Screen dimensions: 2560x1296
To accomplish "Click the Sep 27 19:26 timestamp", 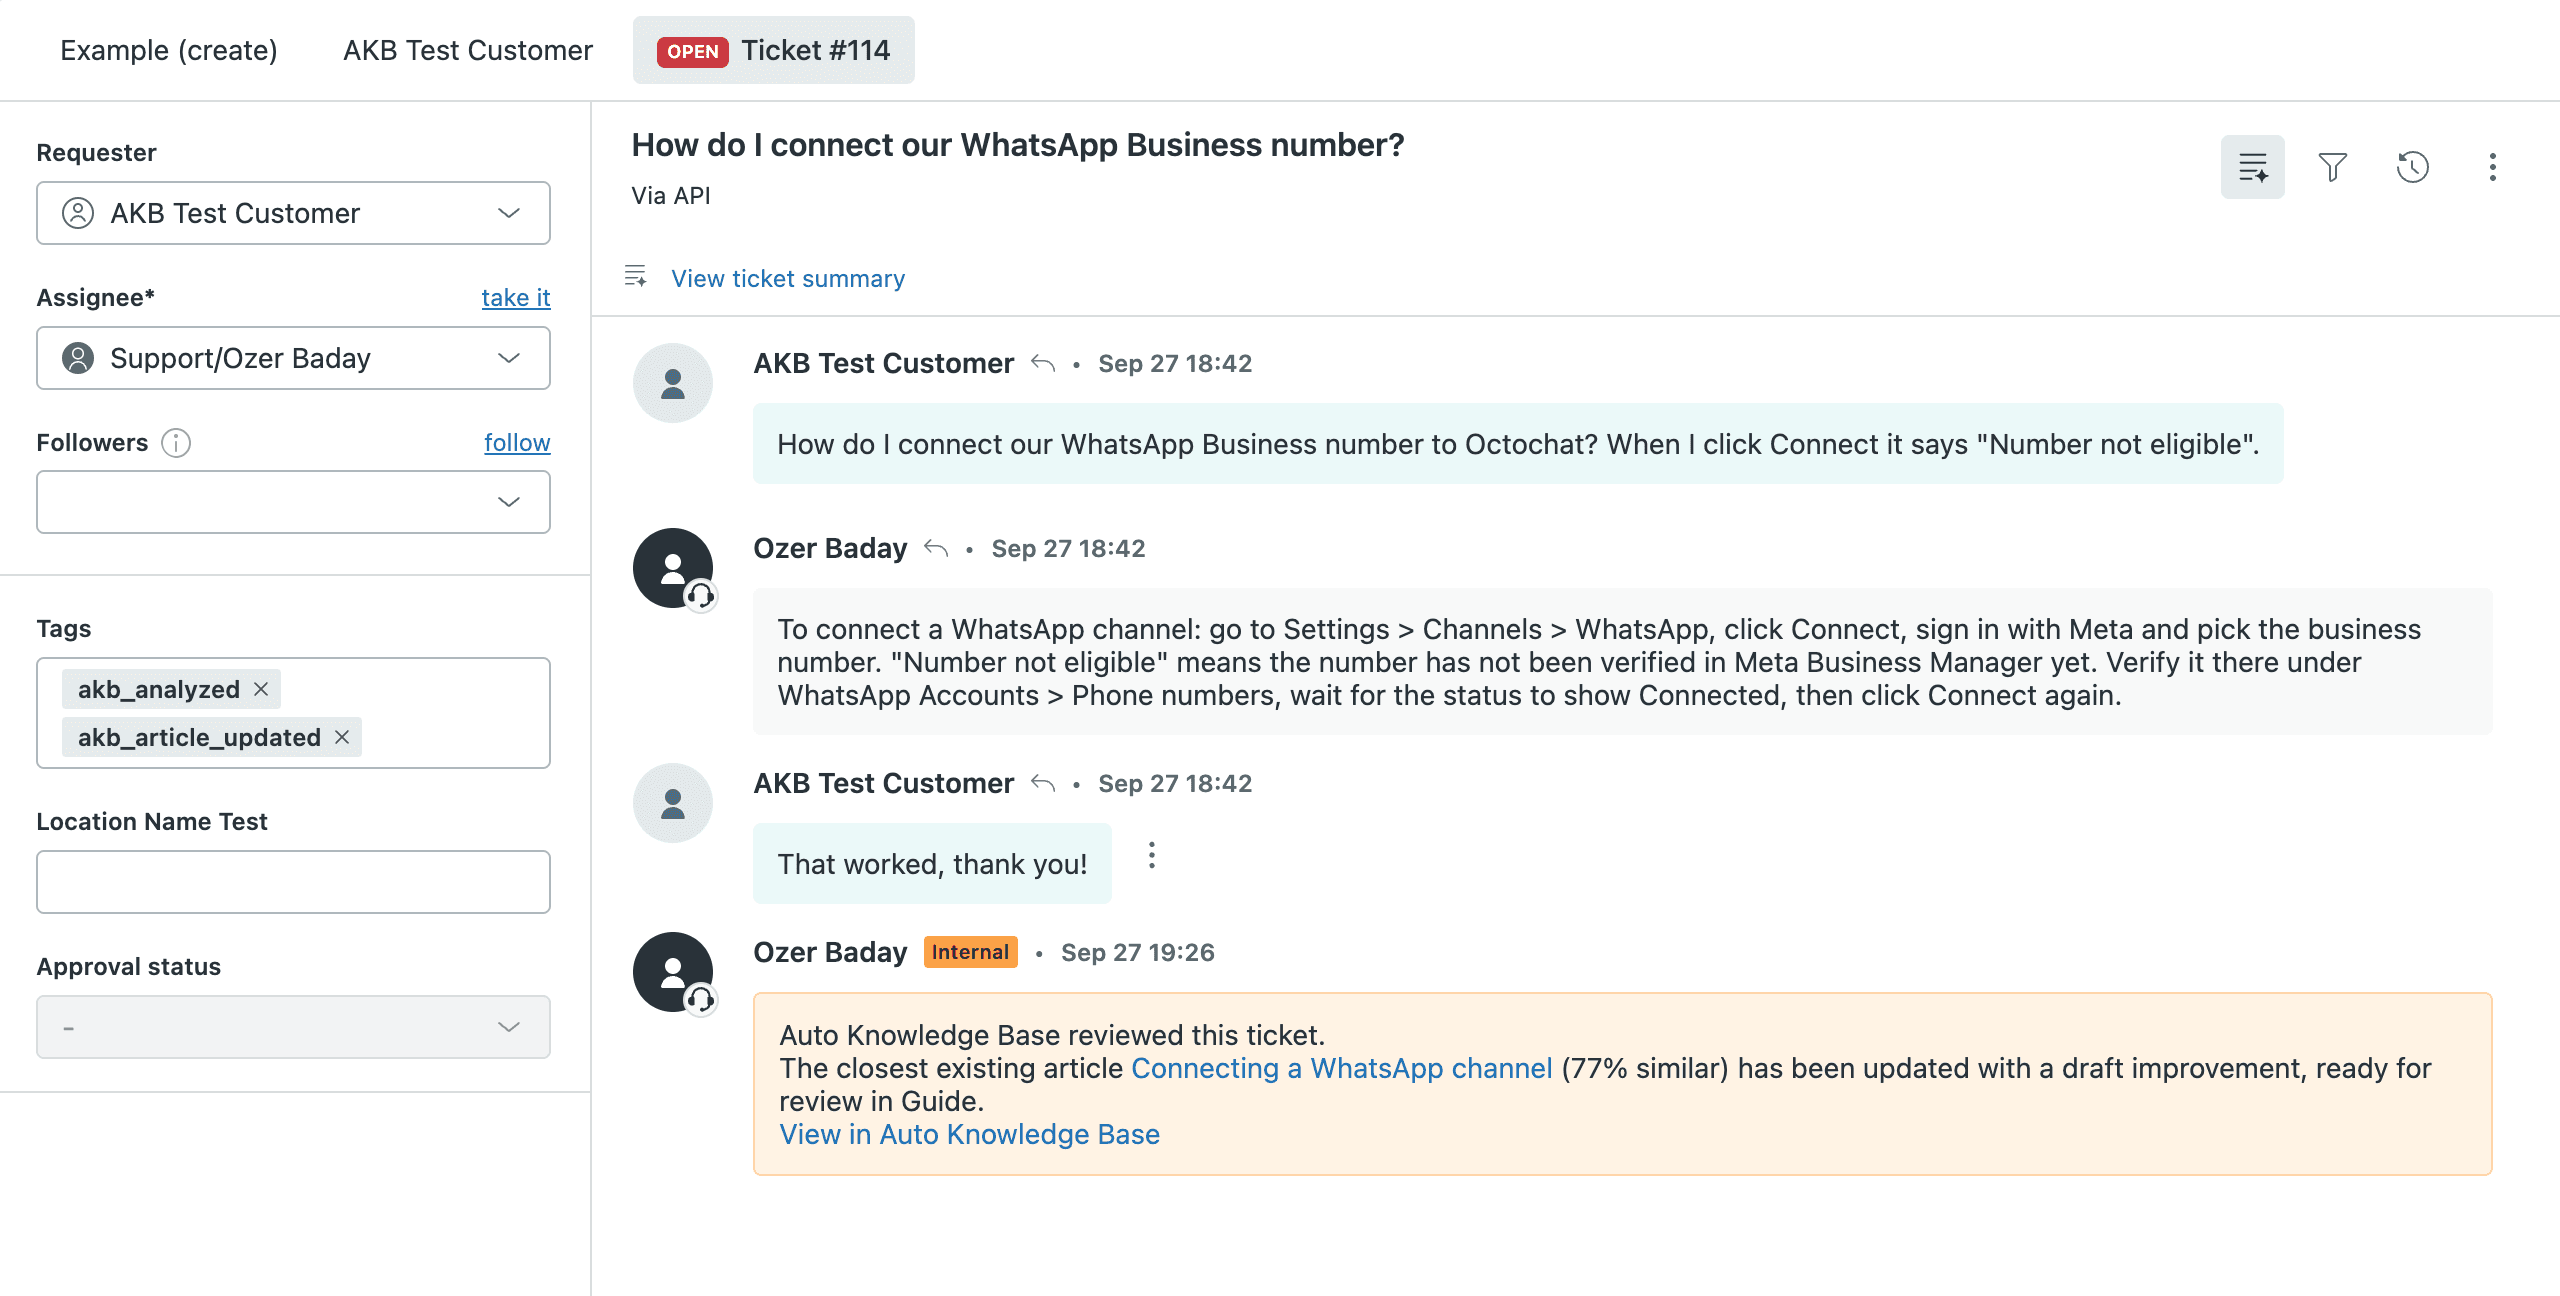I will (1137, 952).
